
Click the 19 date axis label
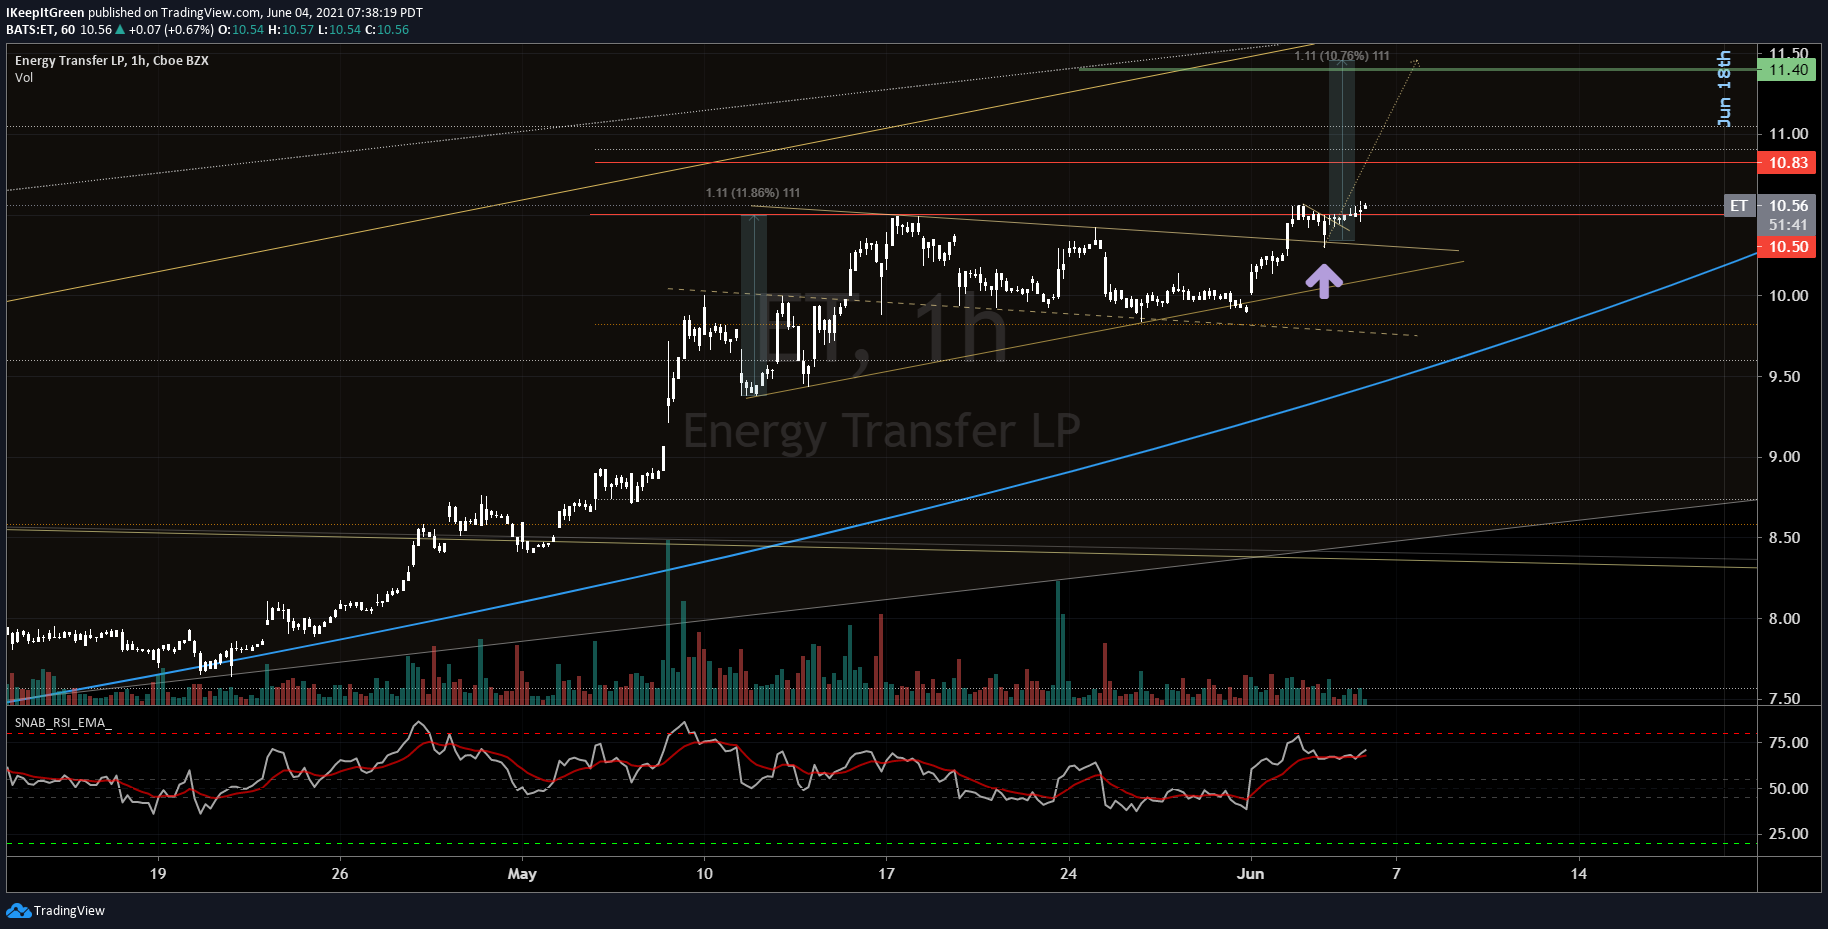pos(158,874)
